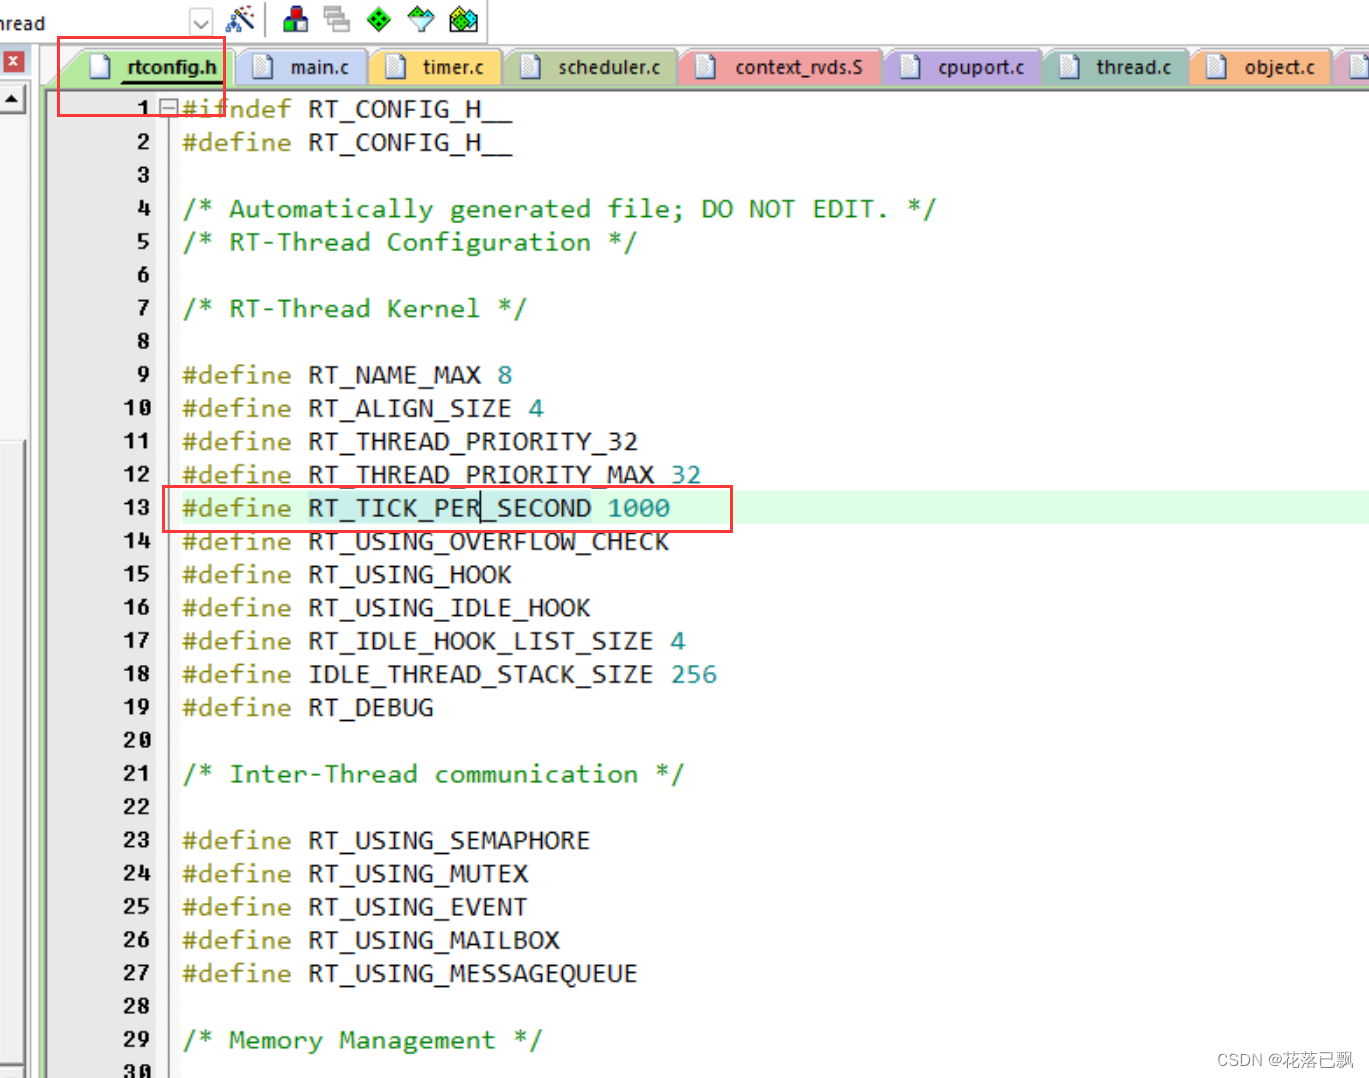Viewport: 1369px width, 1078px height.
Task: Click RT_ALIGN_SIZE on line 10
Action: point(409,408)
